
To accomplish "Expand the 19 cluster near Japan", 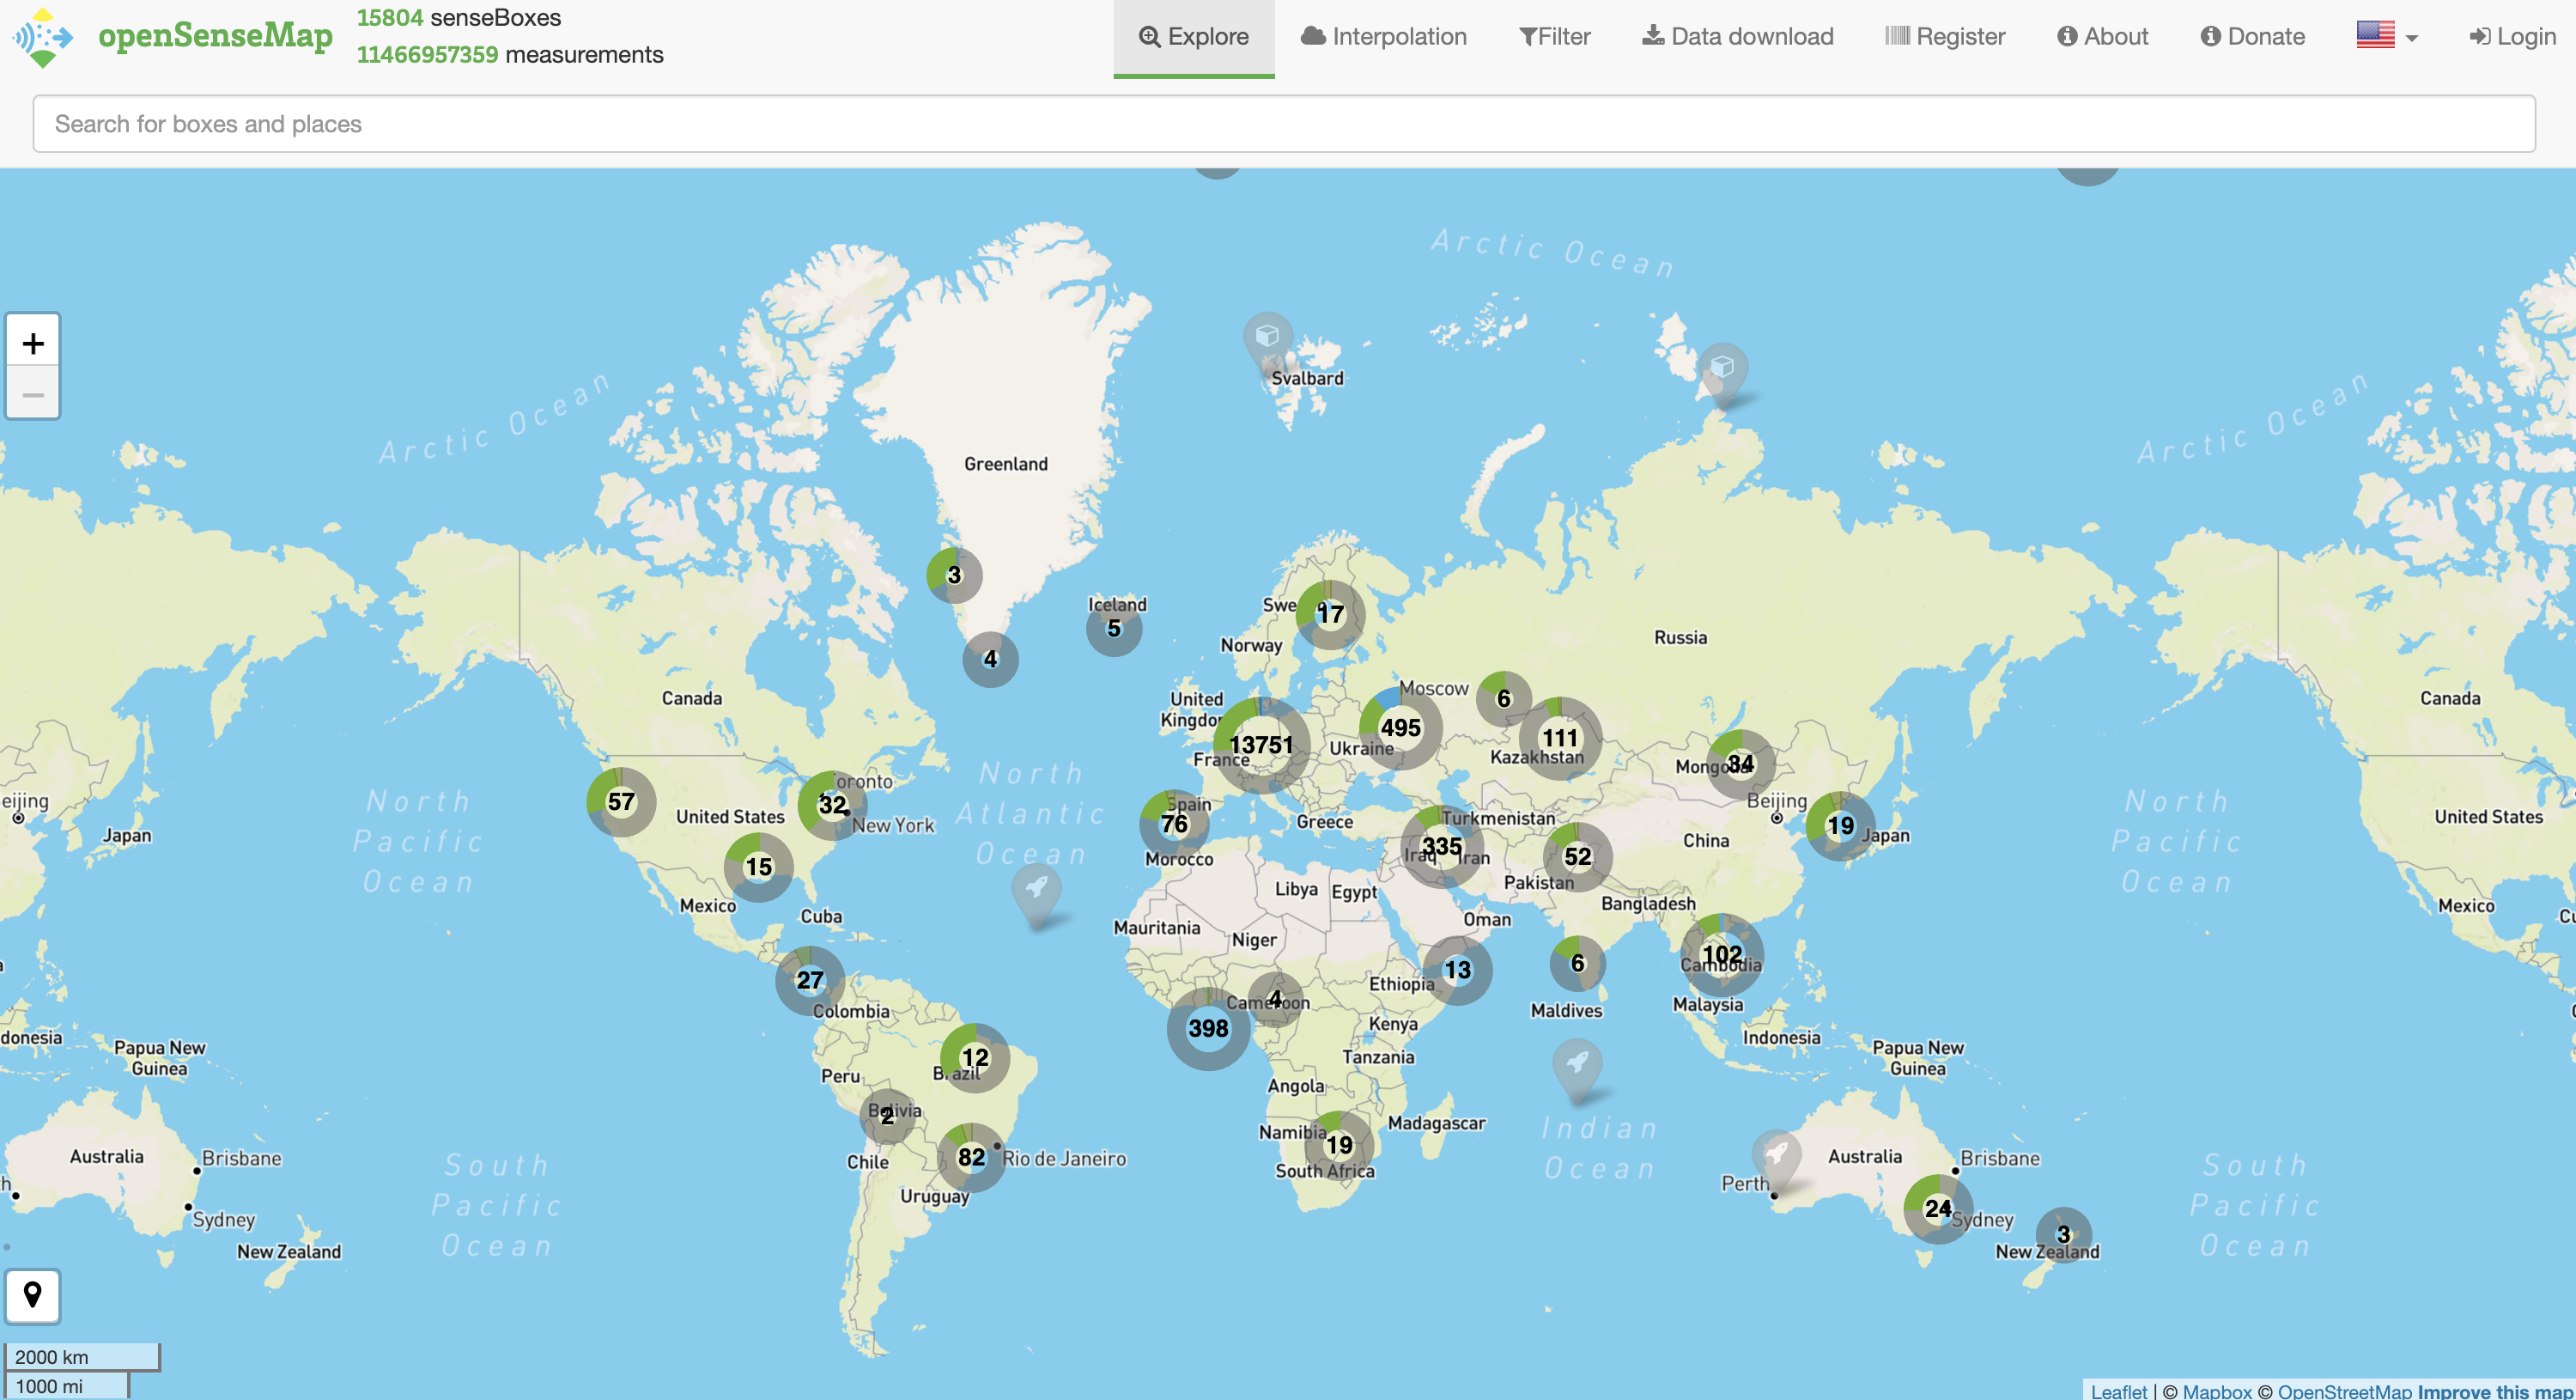I will (x=1840, y=826).
